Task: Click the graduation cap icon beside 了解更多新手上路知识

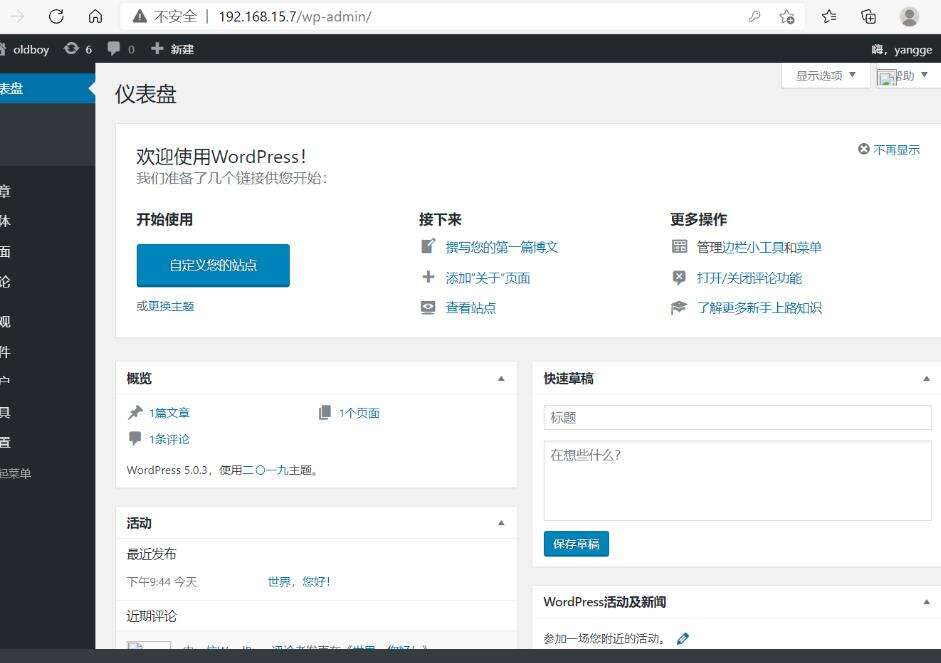Action: 679,308
